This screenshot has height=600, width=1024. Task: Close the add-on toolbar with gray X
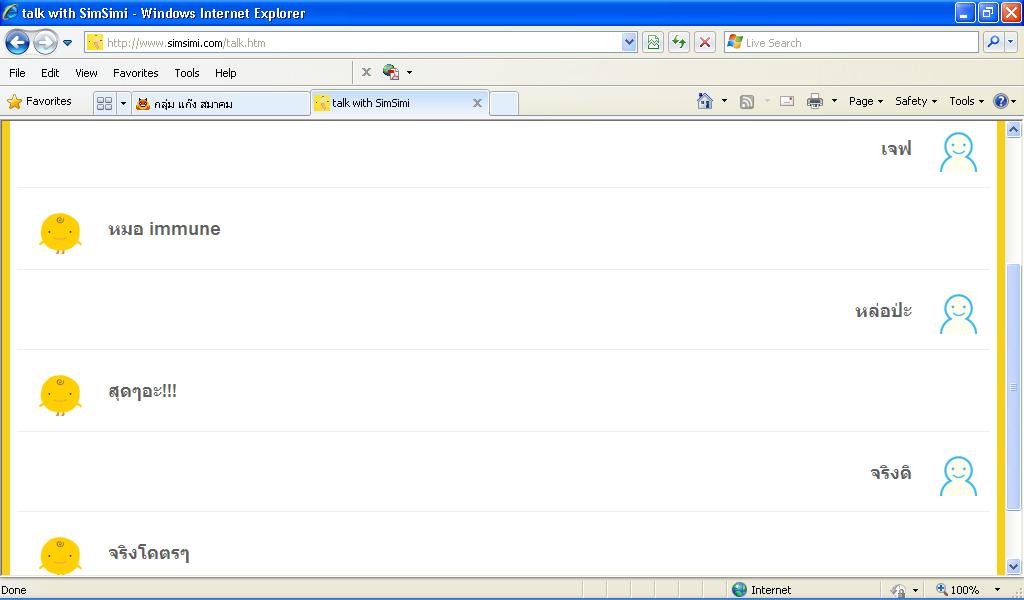point(366,72)
